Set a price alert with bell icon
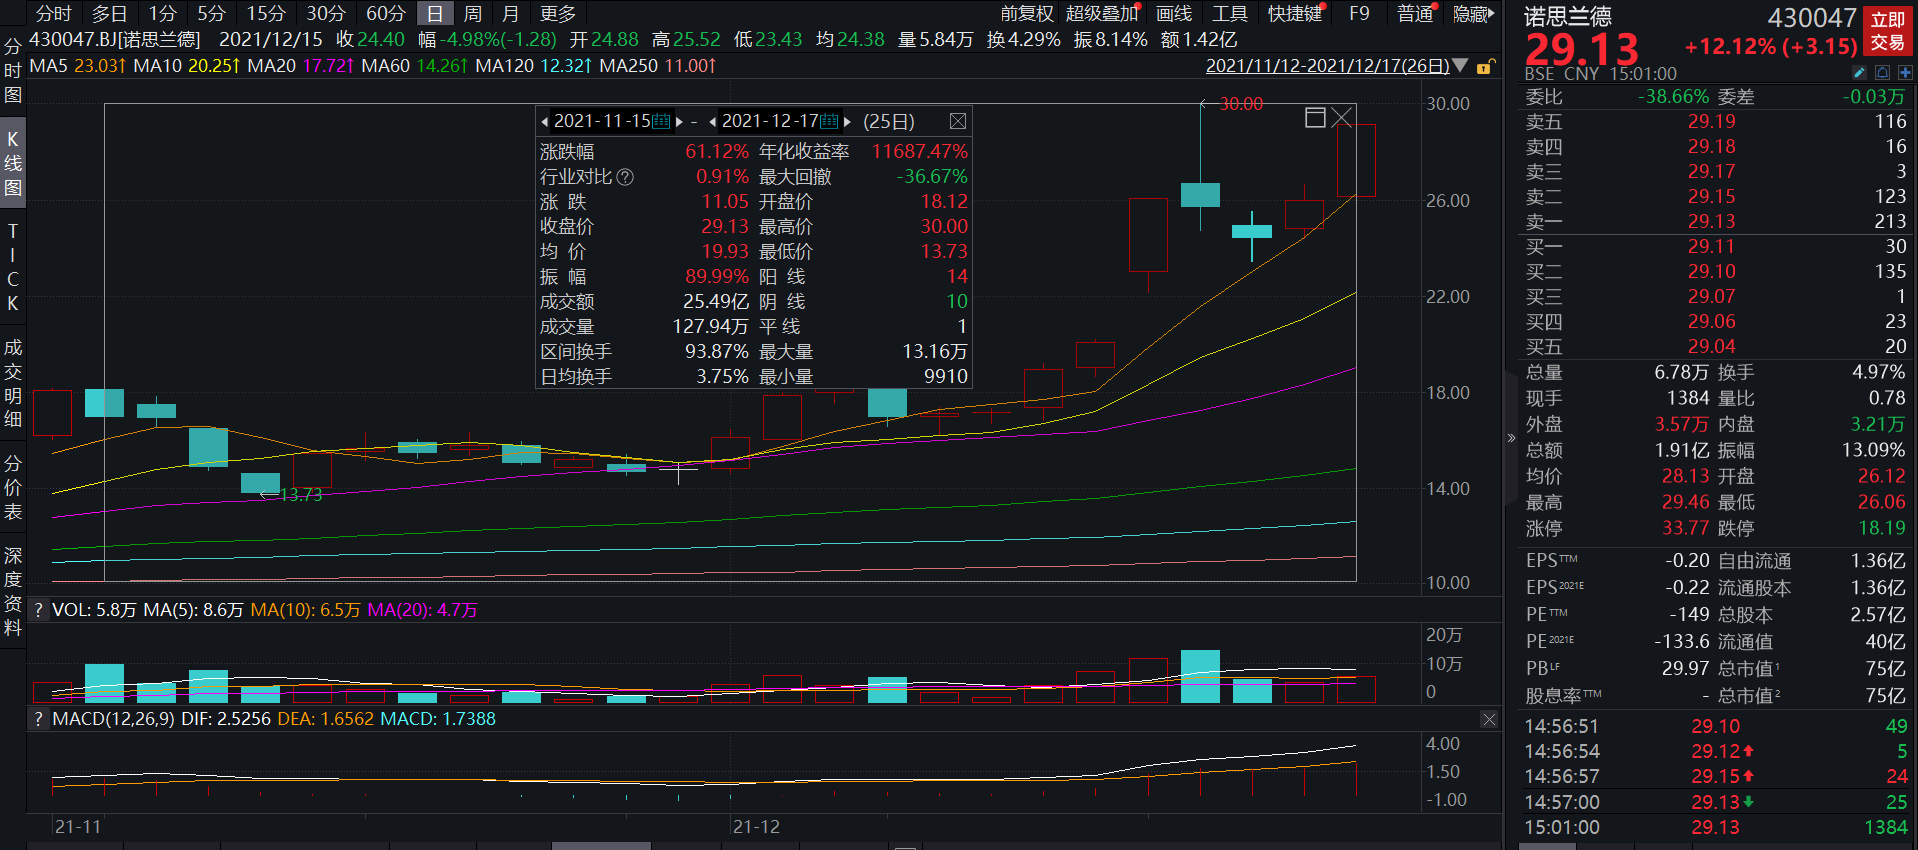This screenshot has height=850, width=1918. point(1882,73)
